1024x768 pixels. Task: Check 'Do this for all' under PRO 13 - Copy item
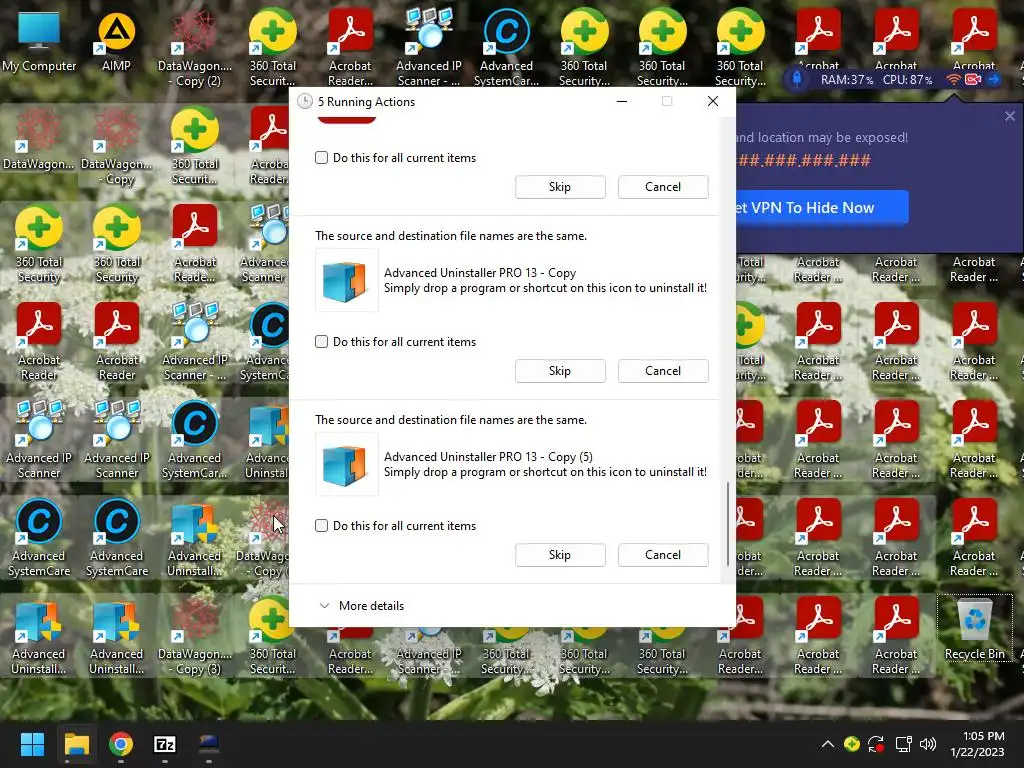click(321, 342)
